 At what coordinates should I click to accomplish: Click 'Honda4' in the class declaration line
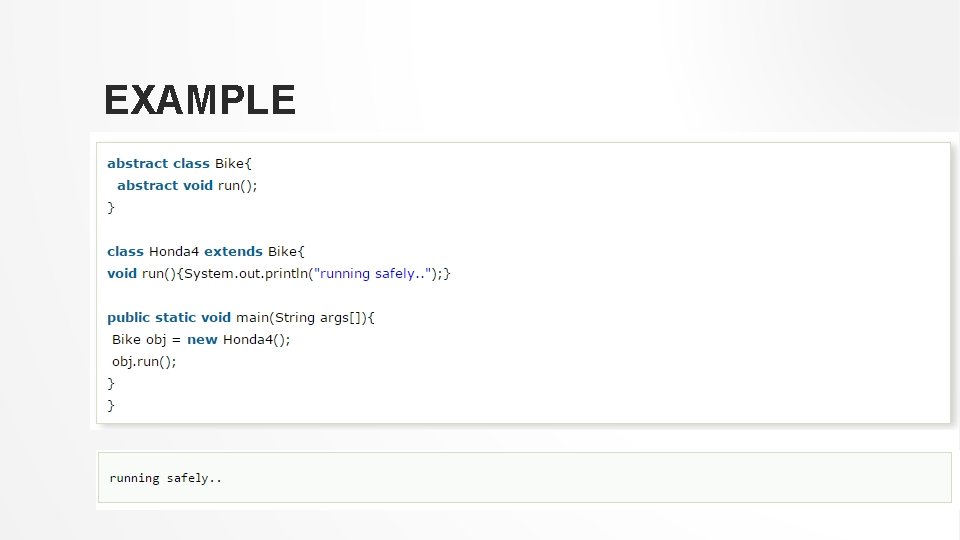click(x=174, y=251)
